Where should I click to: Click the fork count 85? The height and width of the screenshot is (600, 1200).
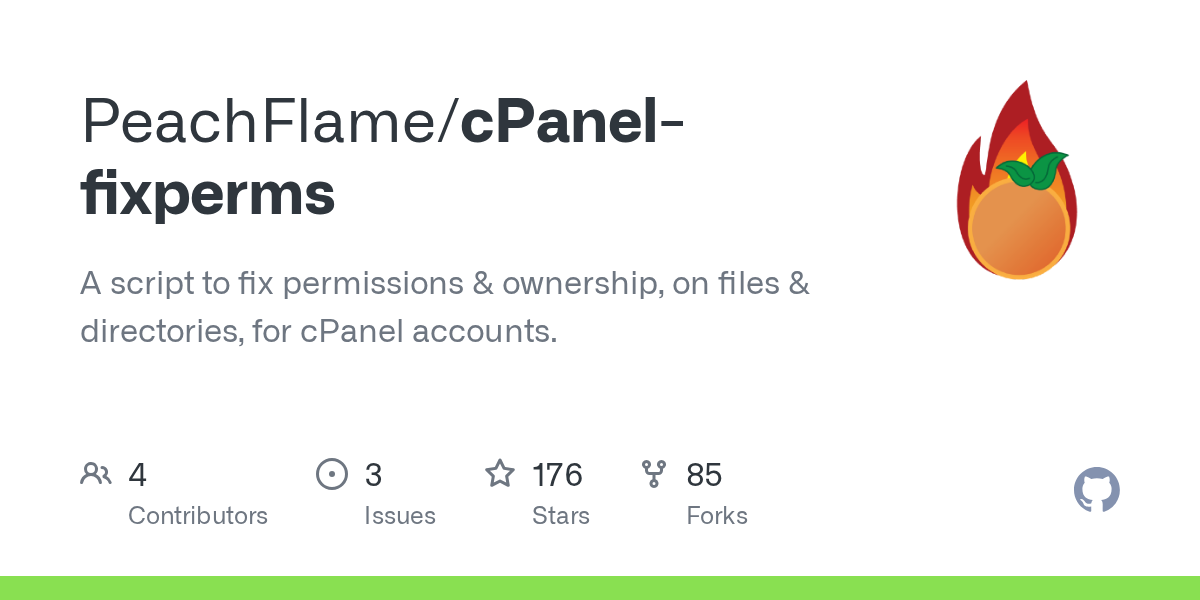pyautogui.click(x=704, y=475)
